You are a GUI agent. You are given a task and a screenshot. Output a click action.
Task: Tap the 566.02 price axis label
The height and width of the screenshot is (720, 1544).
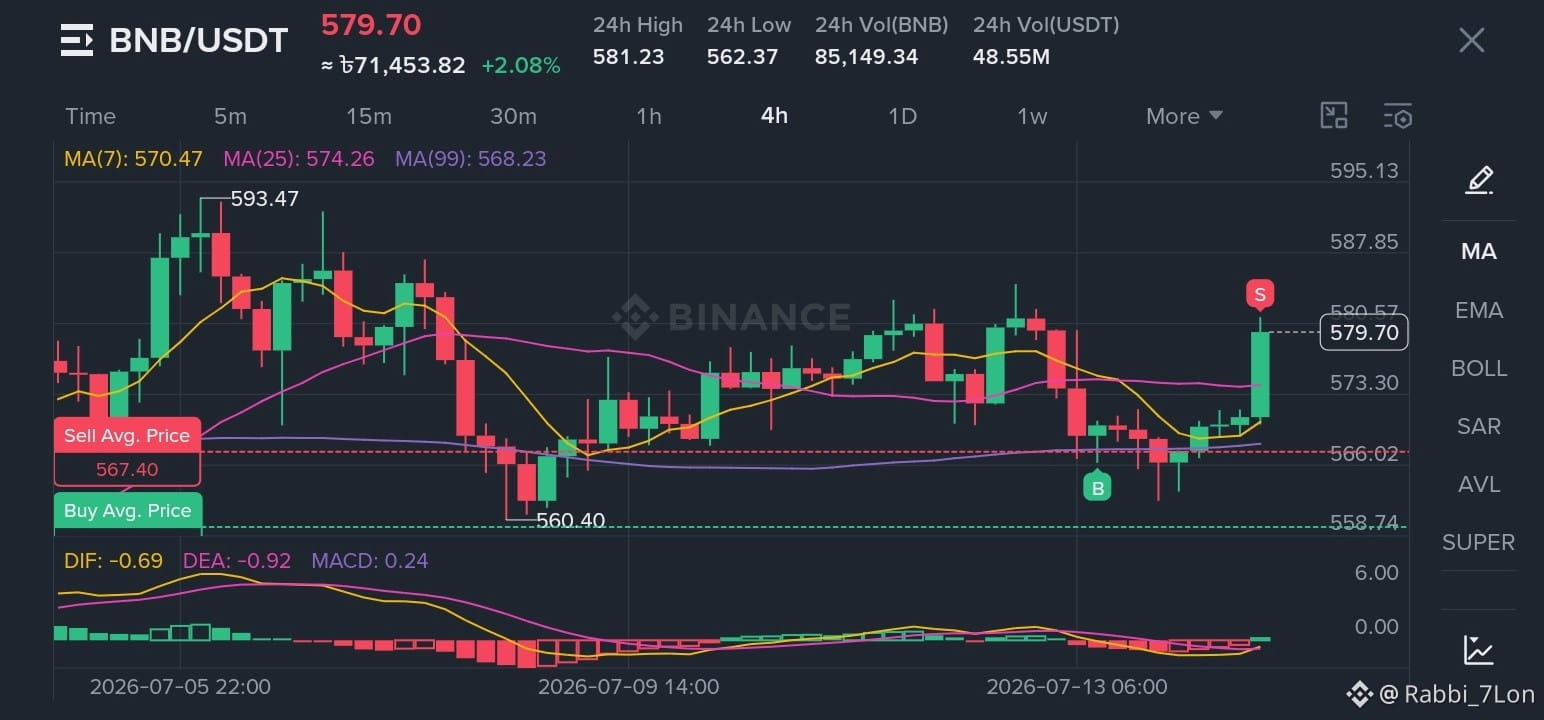click(x=1364, y=453)
